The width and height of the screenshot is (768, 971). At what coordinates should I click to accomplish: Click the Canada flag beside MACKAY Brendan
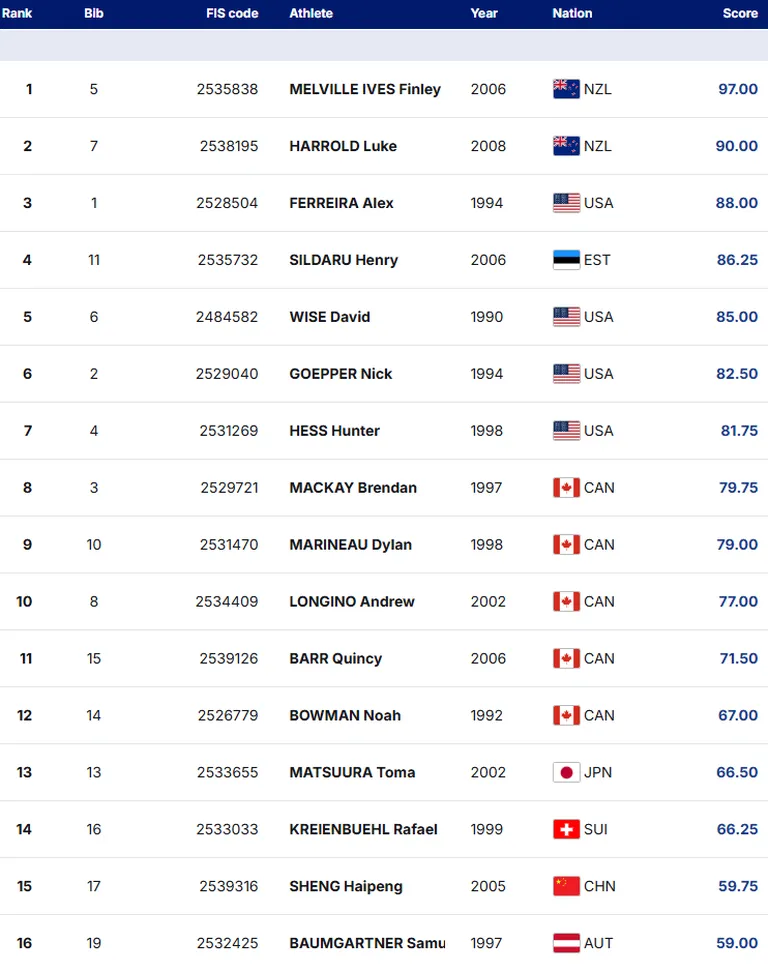[x=566, y=488]
